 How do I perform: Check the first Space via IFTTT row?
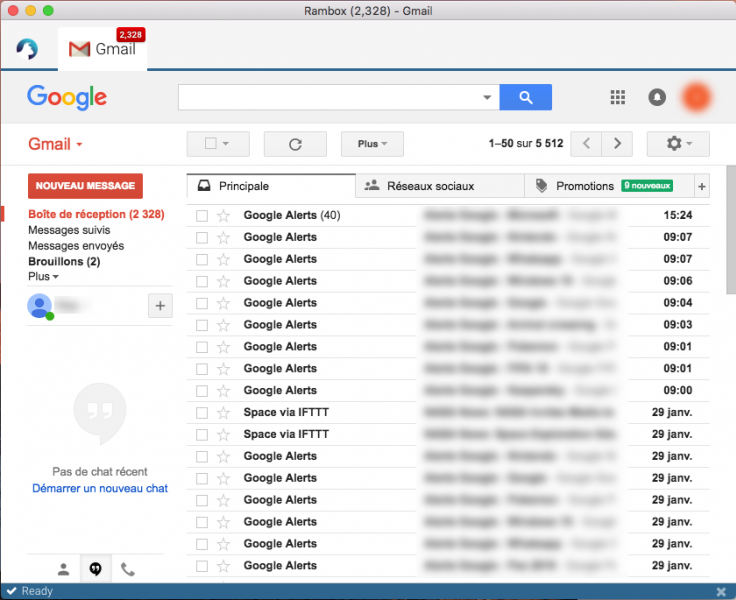(202, 413)
